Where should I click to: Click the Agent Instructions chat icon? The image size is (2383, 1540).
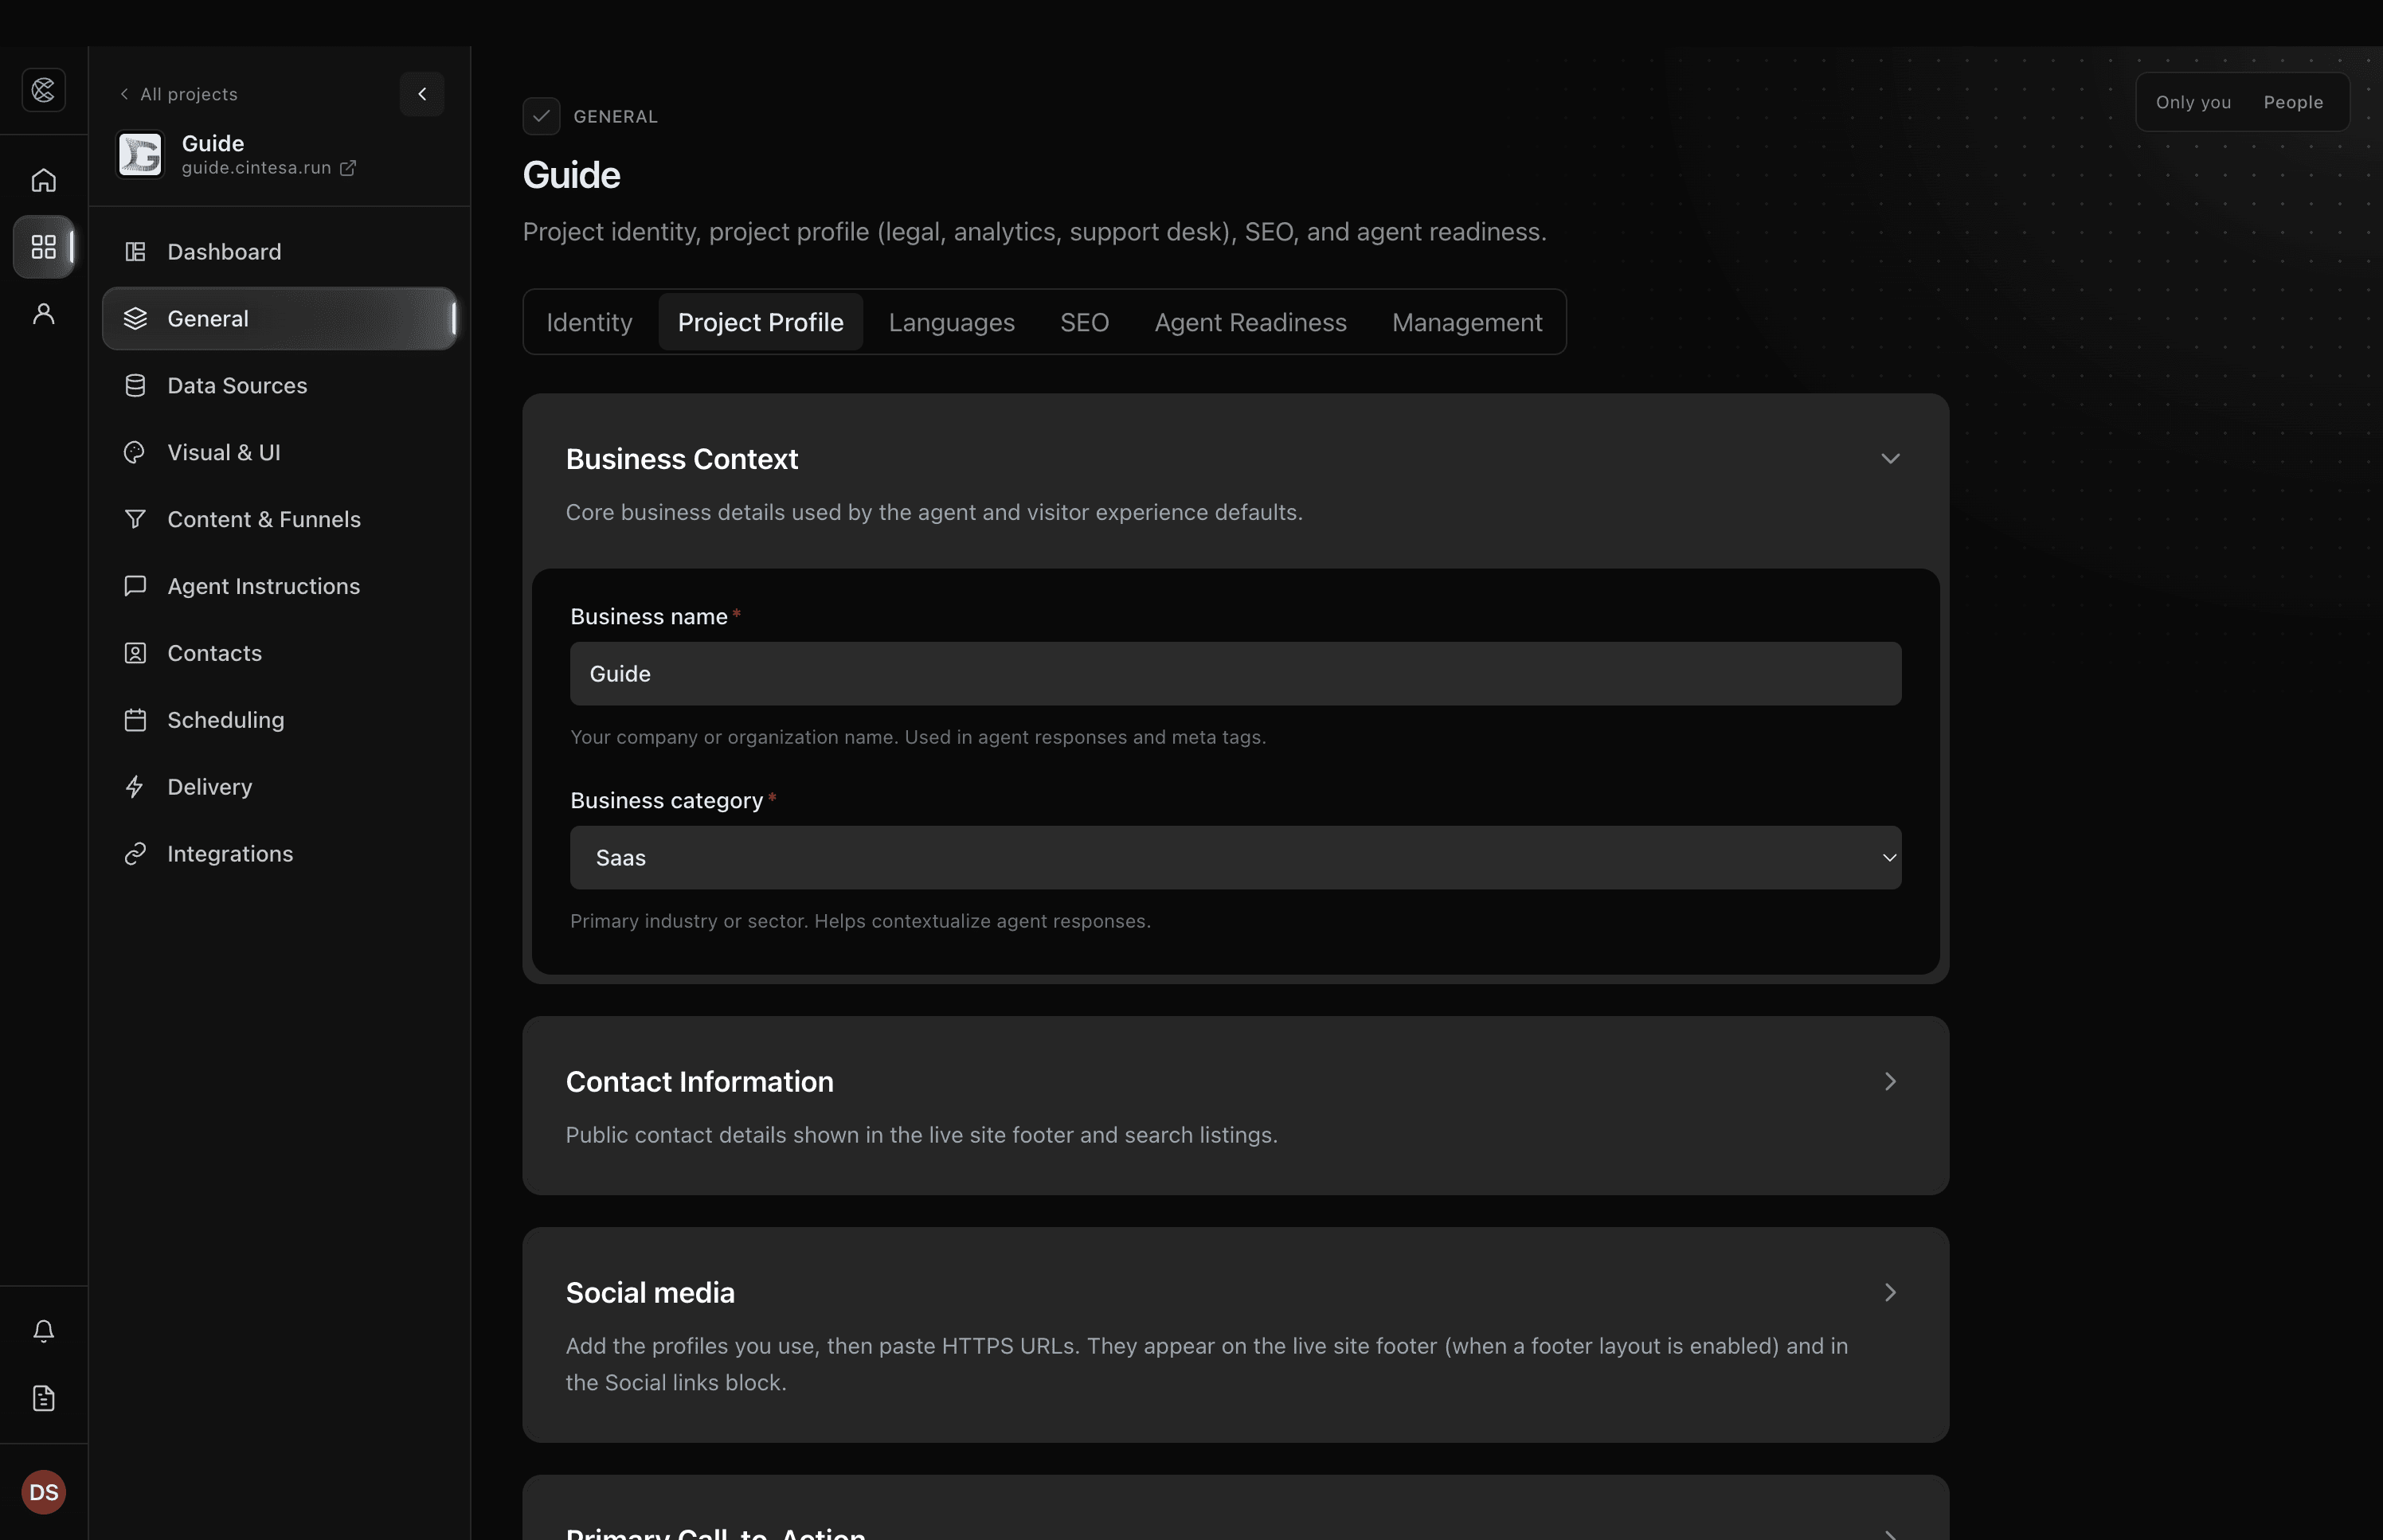coord(135,586)
